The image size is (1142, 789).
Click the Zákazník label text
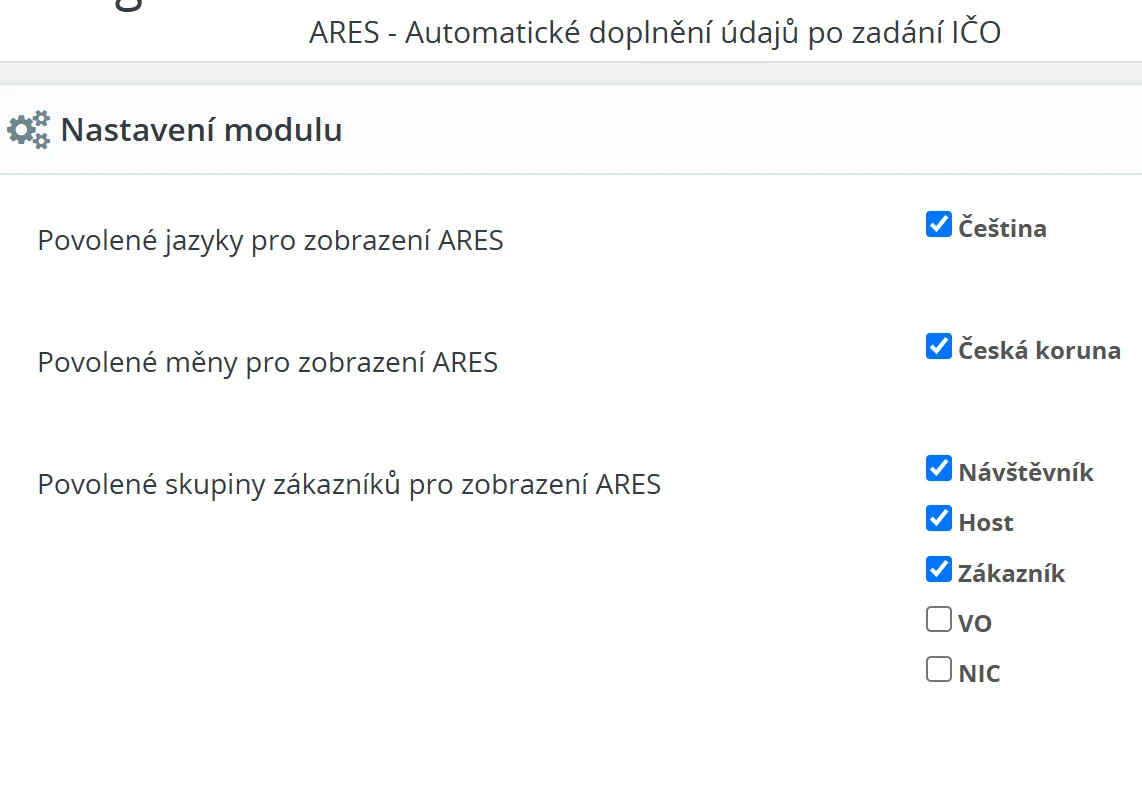coord(1011,574)
